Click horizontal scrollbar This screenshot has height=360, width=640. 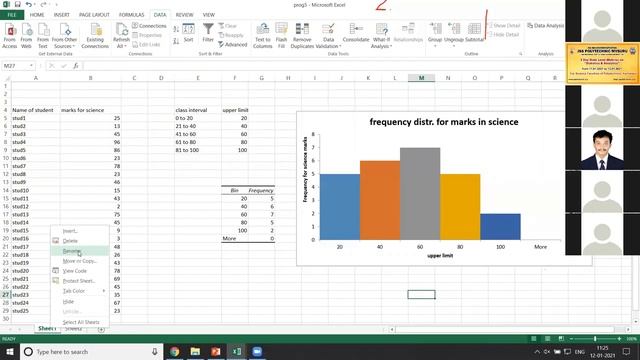506,329
